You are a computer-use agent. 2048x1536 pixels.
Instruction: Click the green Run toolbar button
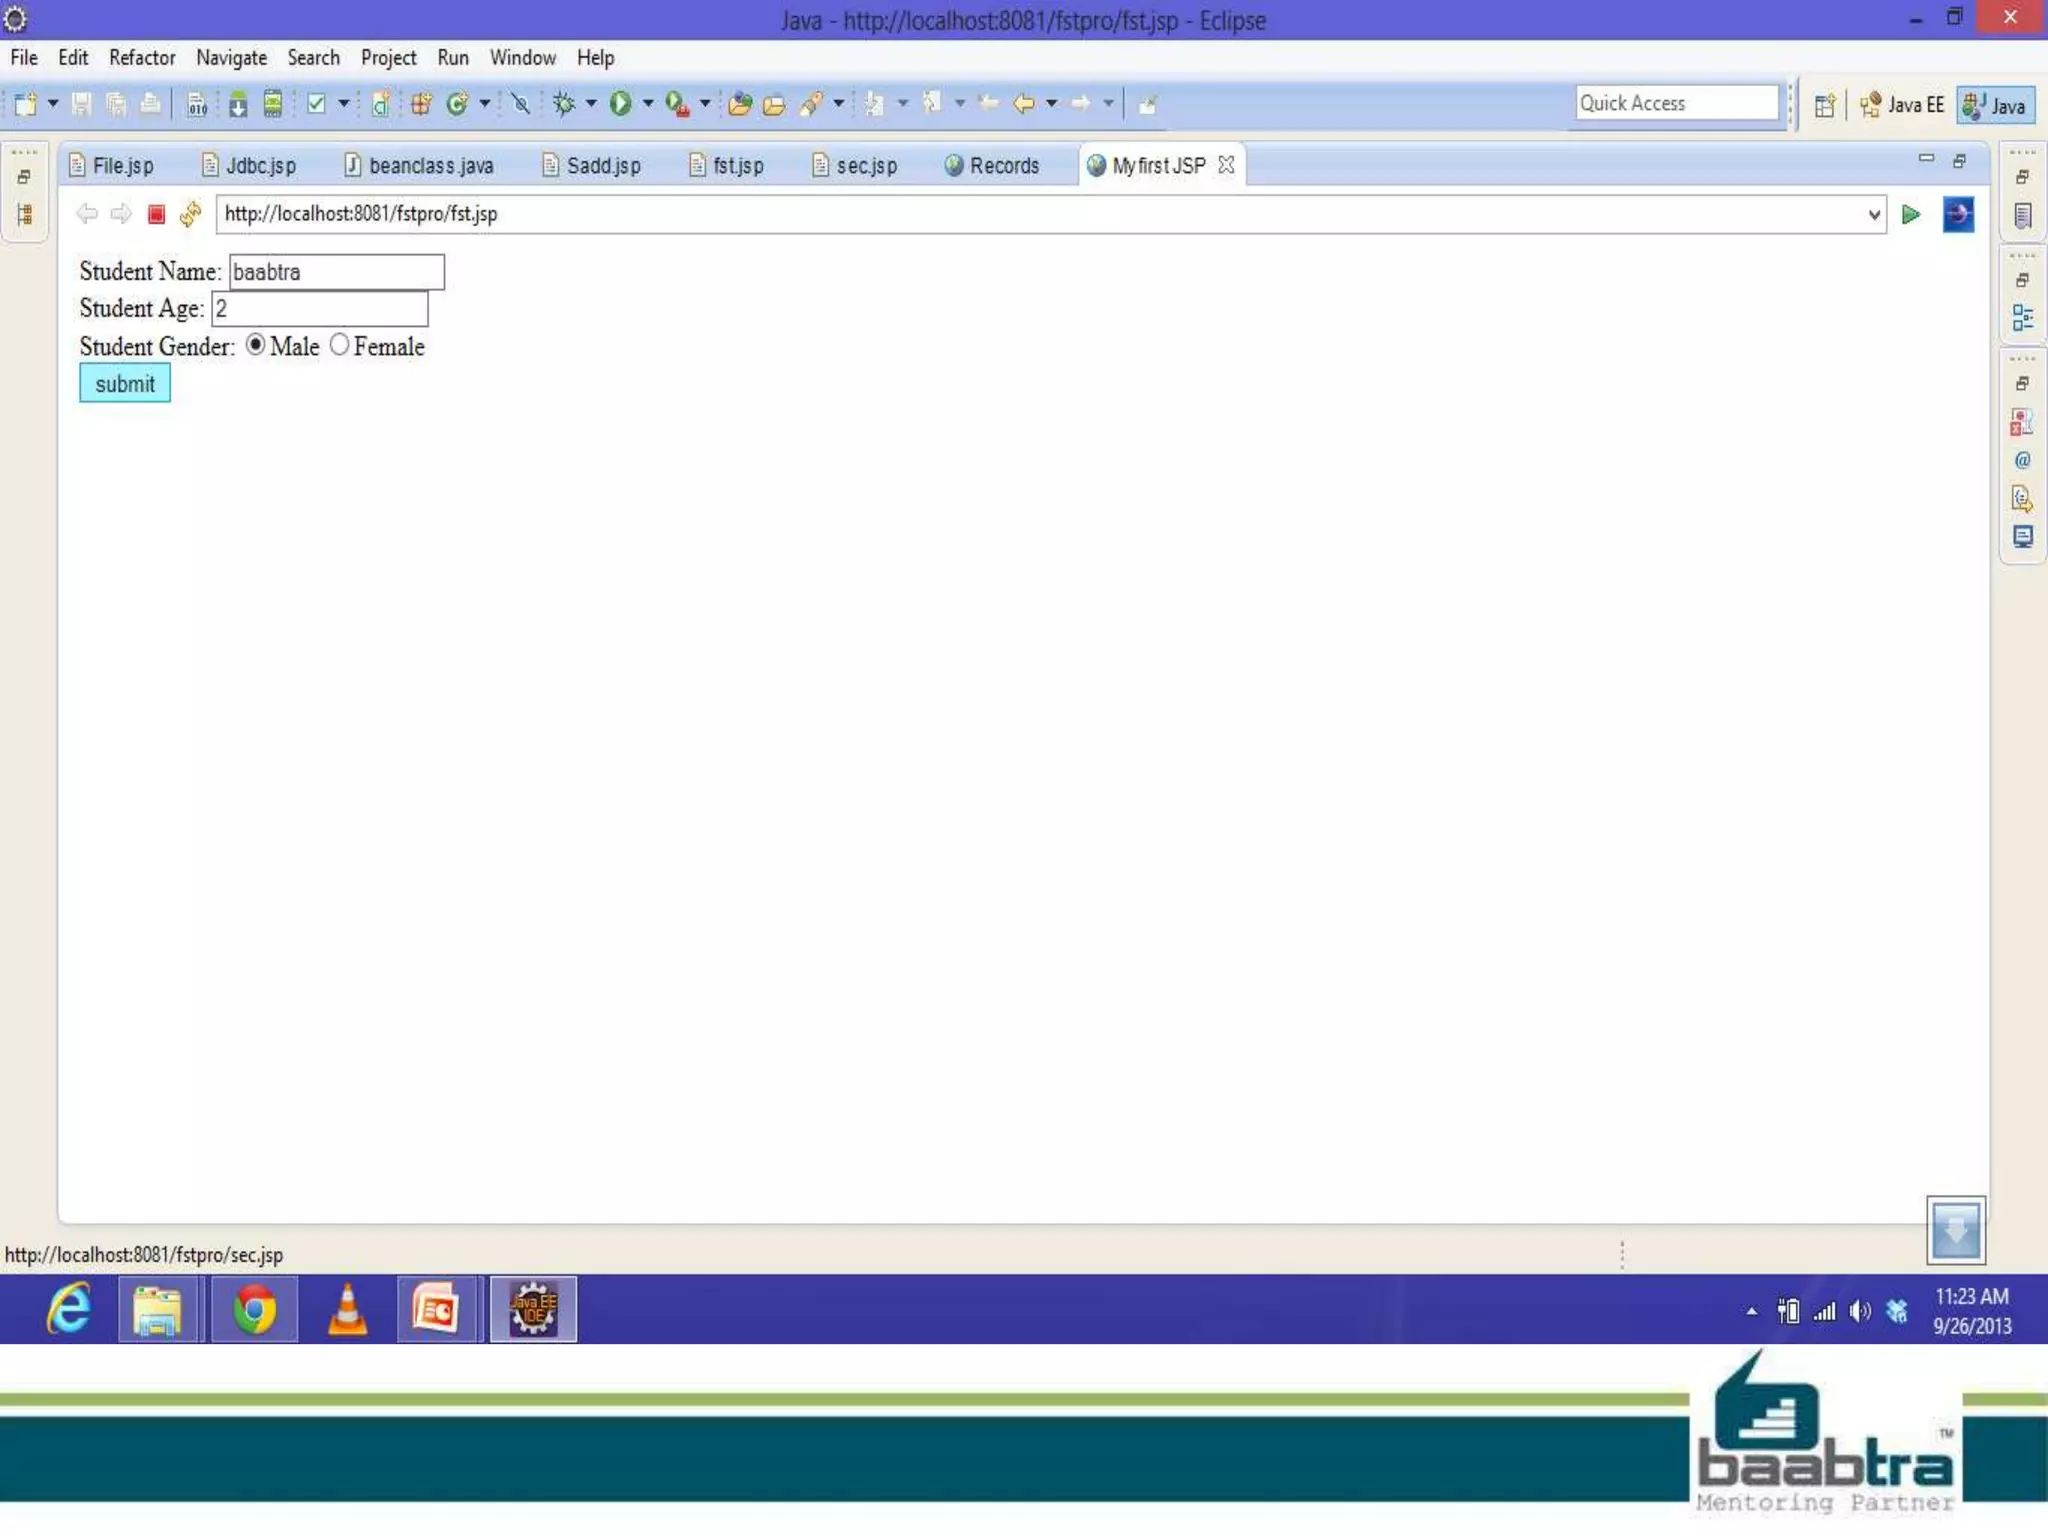620,103
